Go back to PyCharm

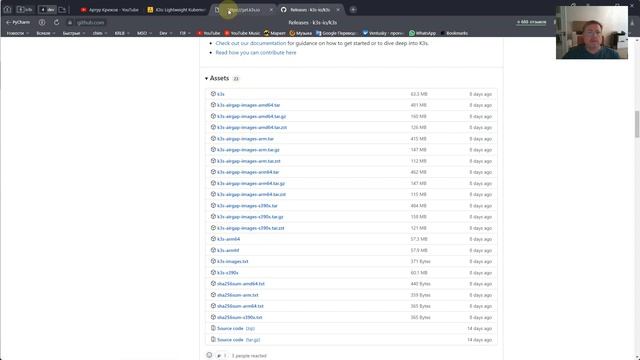18,22
